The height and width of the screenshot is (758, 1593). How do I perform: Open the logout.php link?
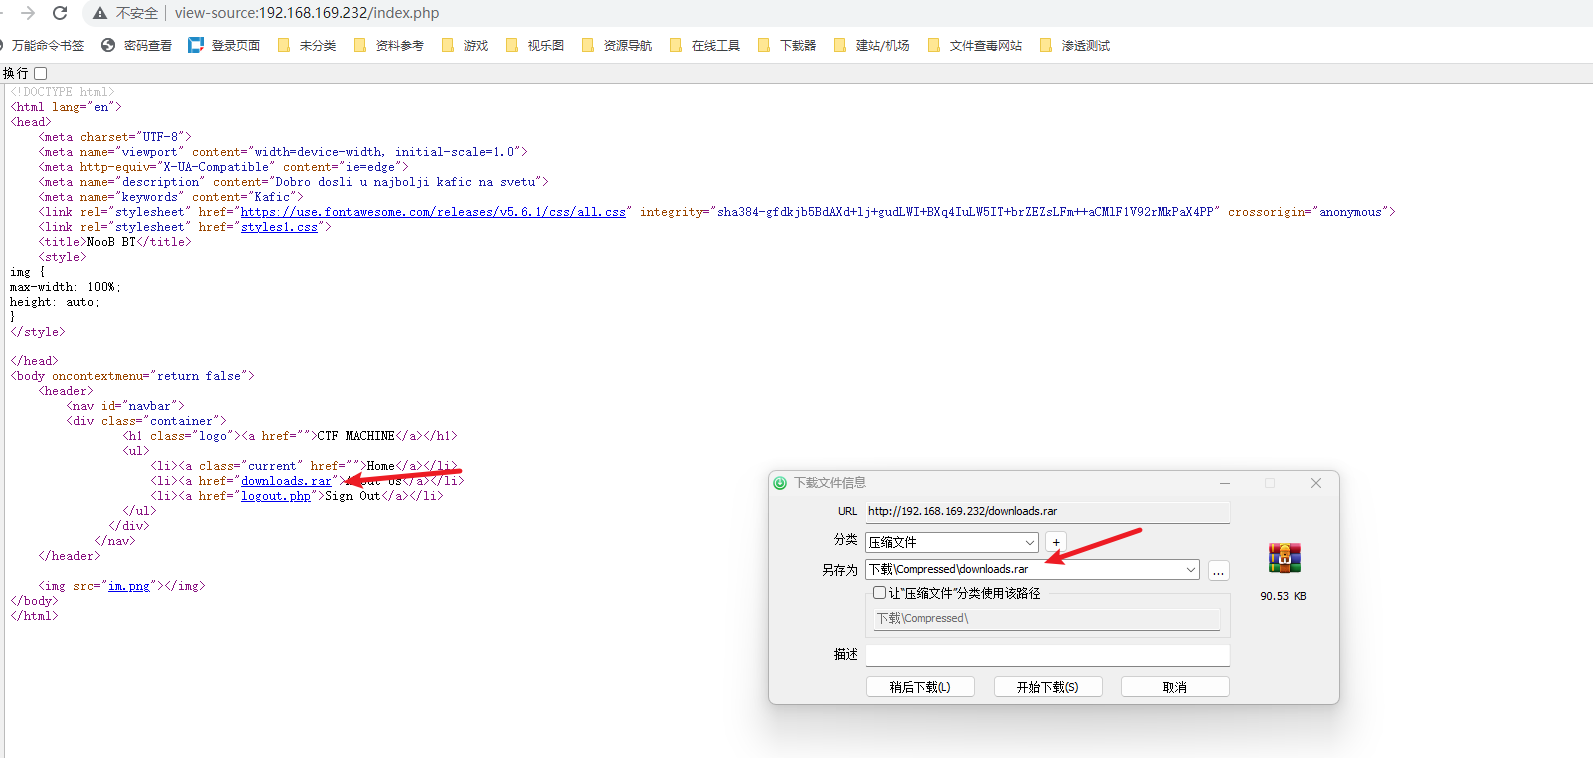[x=276, y=496]
